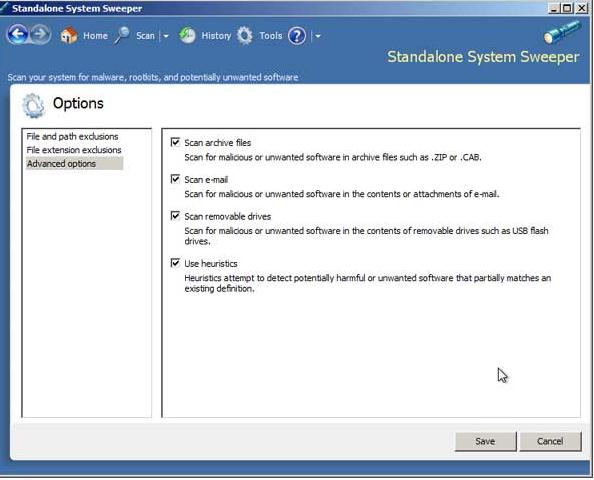The height and width of the screenshot is (480, 594).
Task: Expand the Help dropdown arrow
Action: pos(318,36)
